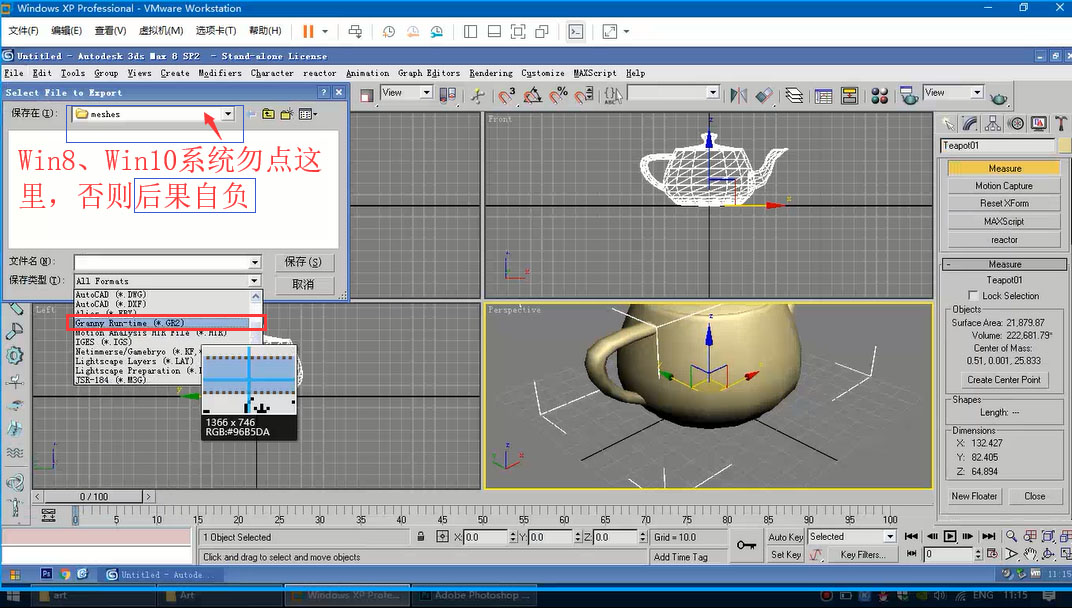Open the Graph Editors menu

(429, 73)
